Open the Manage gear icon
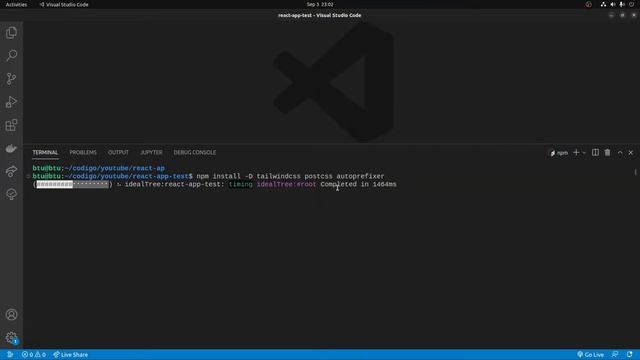This screenshot has width=640, height=360. pyautogui.click(x=11, y=338)
